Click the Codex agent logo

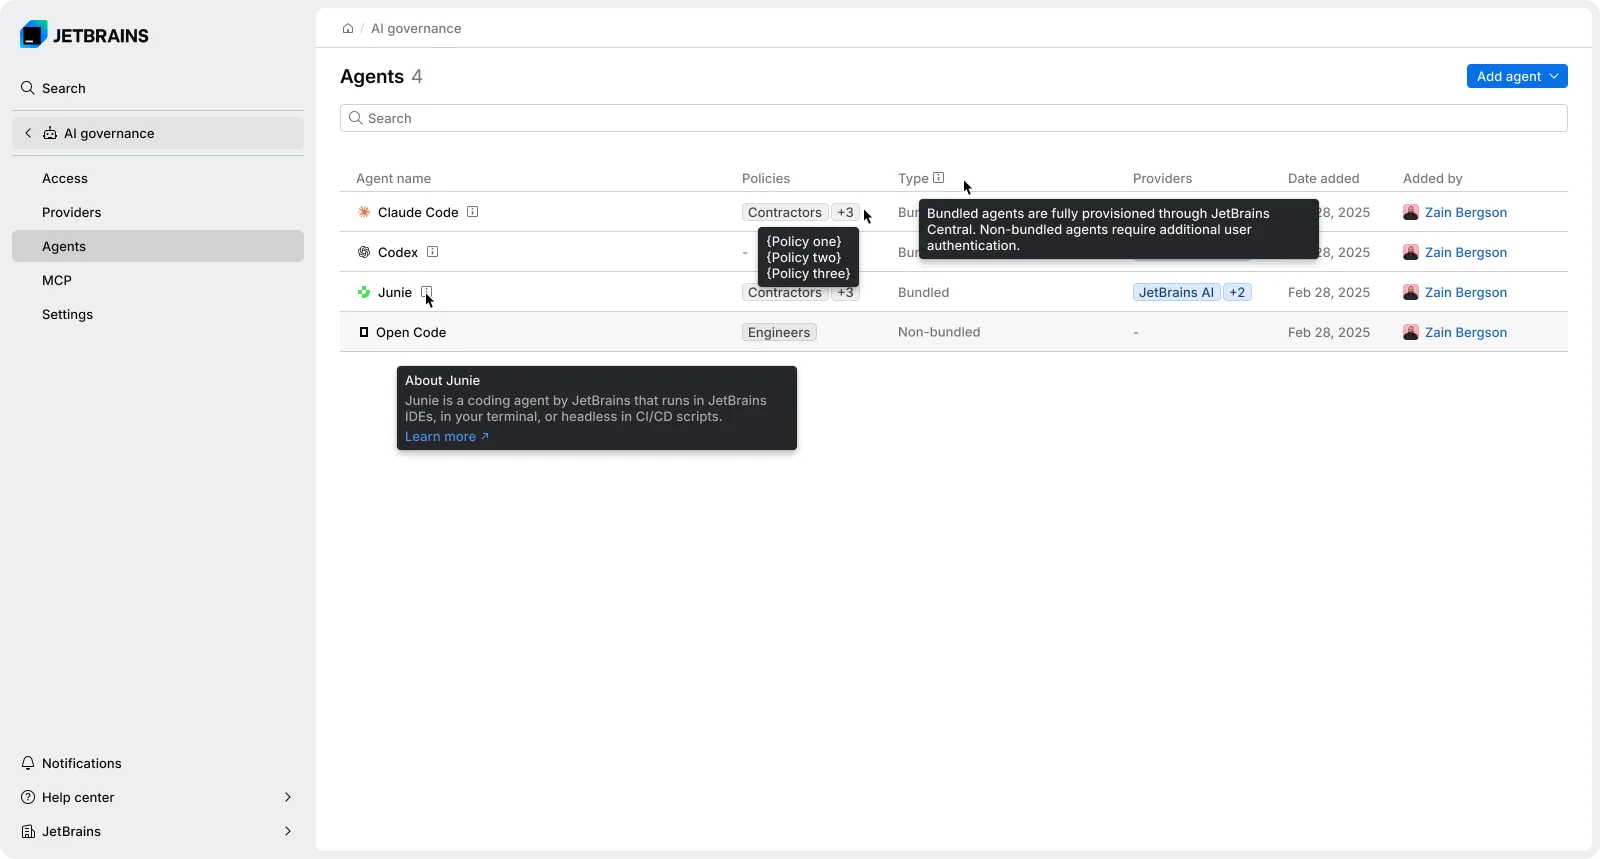coord(364,252)
